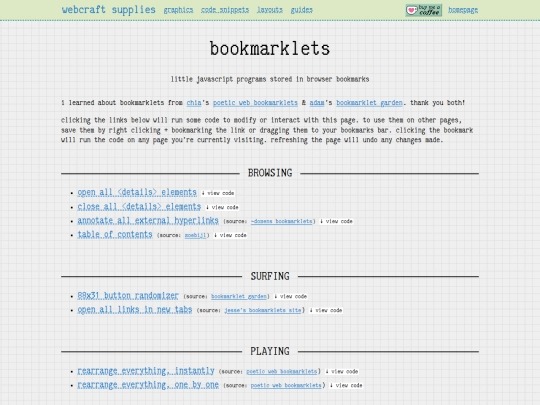Click the PLAYING section heading
Viewport: 540px width, 405px height.
click(x=270, y=351)
